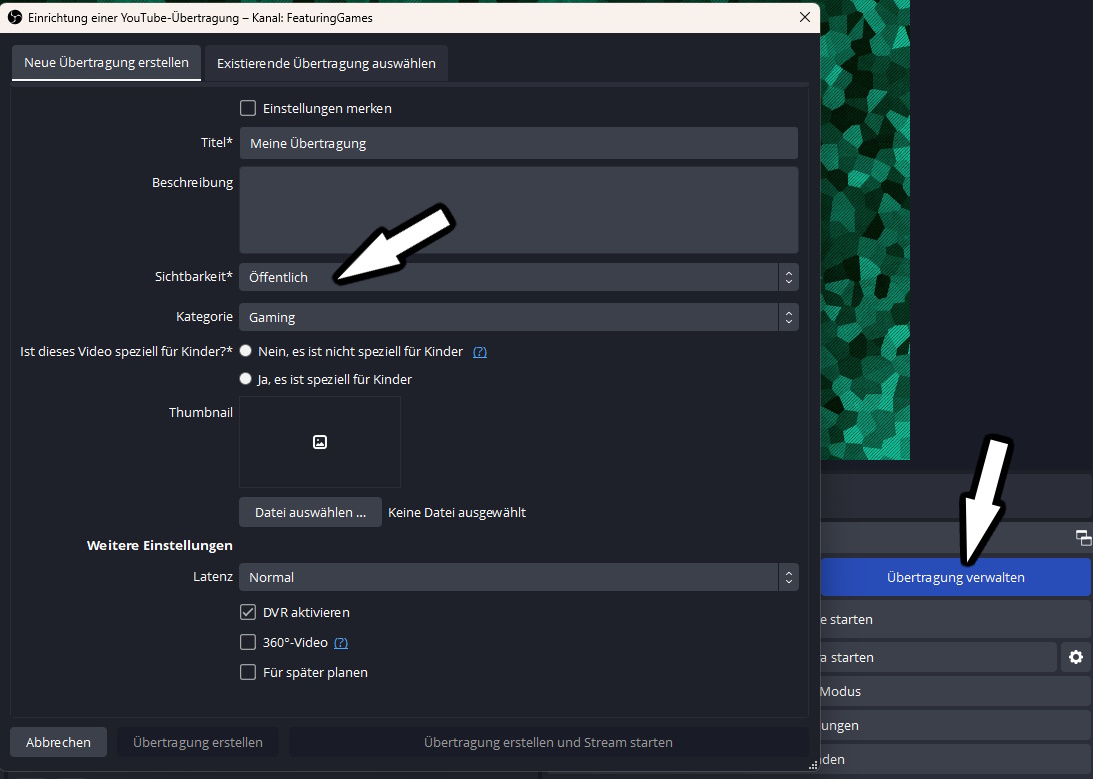Select the Neue Übertragung erstellen tab
Screen dimensions: 1093x779
(106, 63)
